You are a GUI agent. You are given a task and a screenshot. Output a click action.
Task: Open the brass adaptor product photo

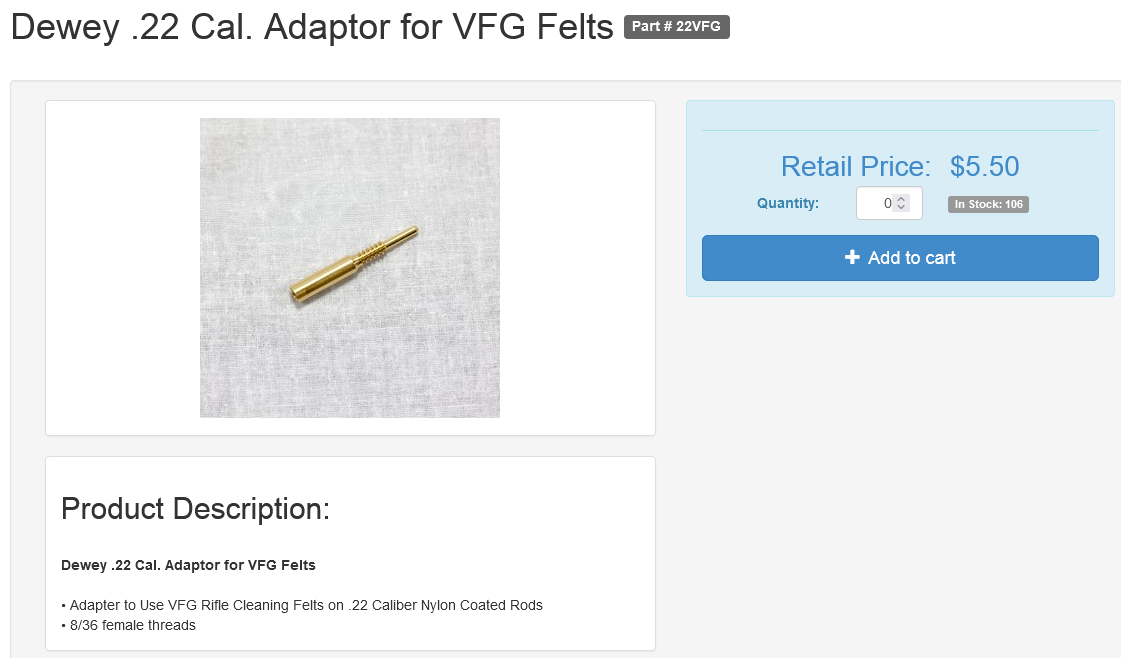click(350, 267)
